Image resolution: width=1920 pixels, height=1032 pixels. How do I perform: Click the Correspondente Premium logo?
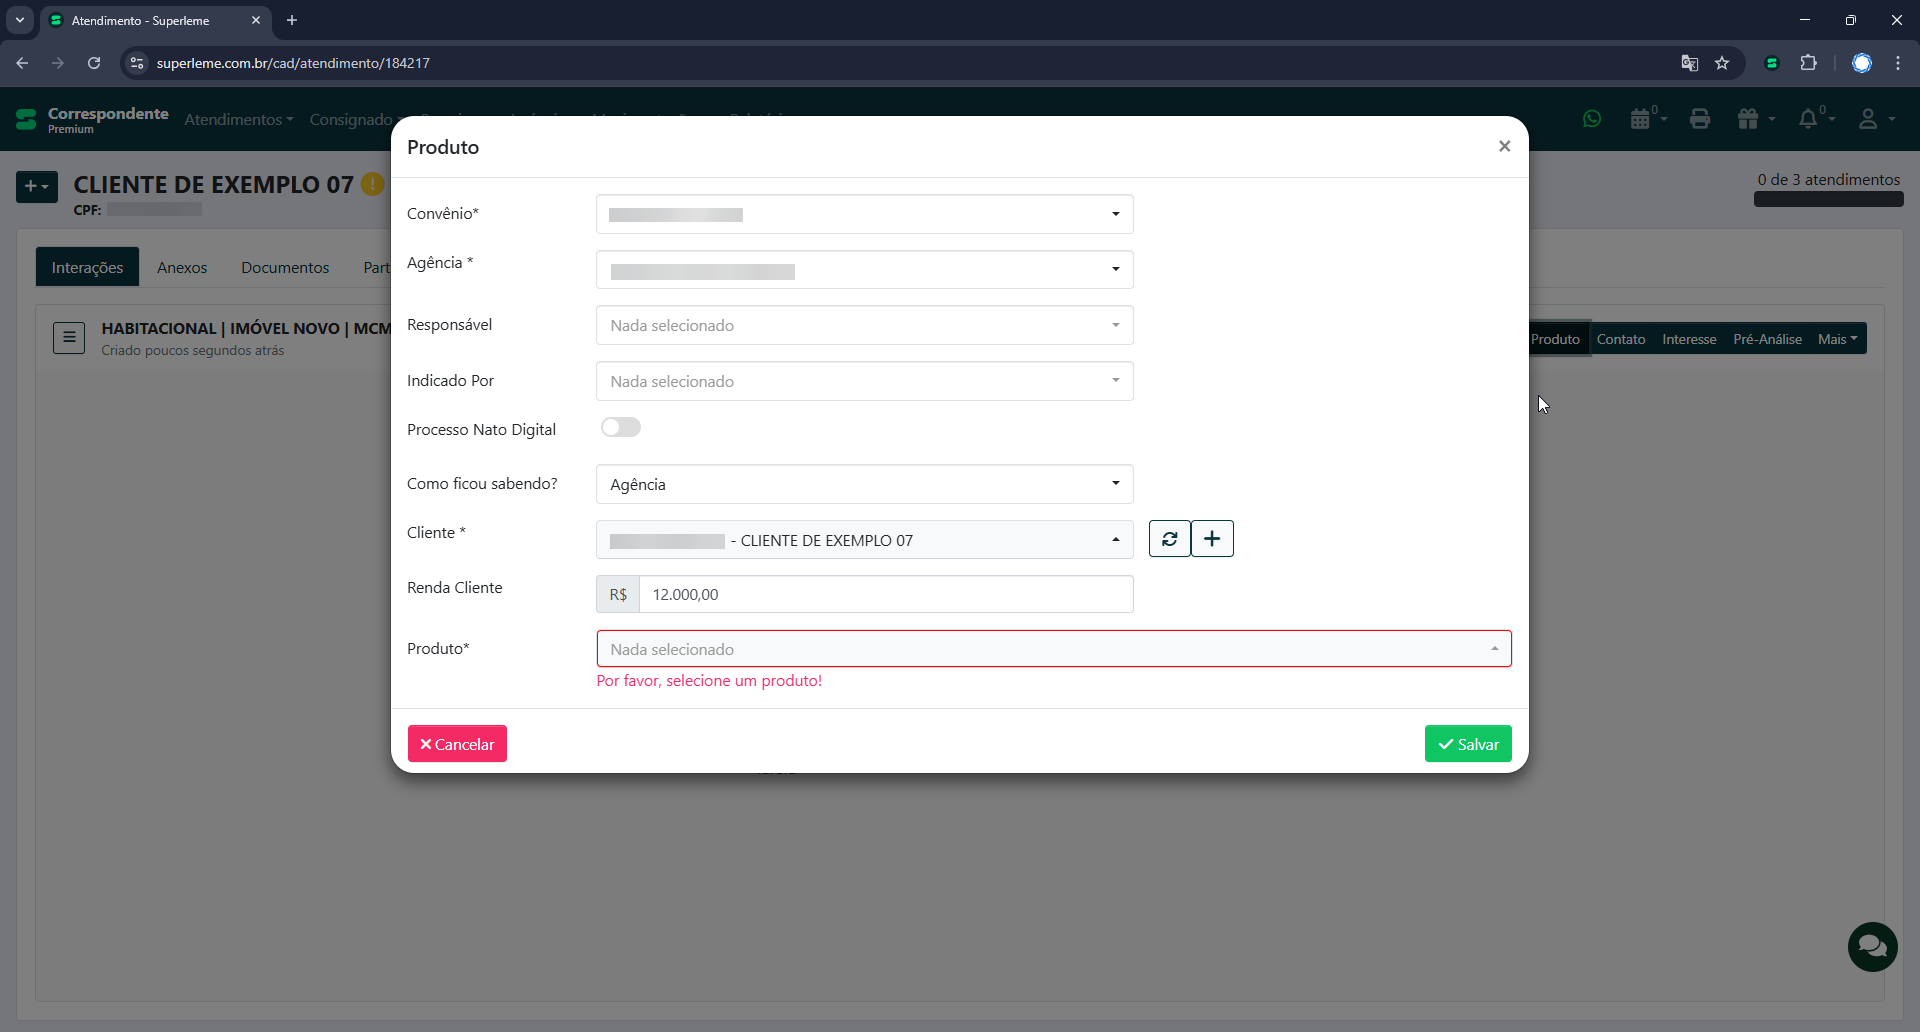point(90,119)
